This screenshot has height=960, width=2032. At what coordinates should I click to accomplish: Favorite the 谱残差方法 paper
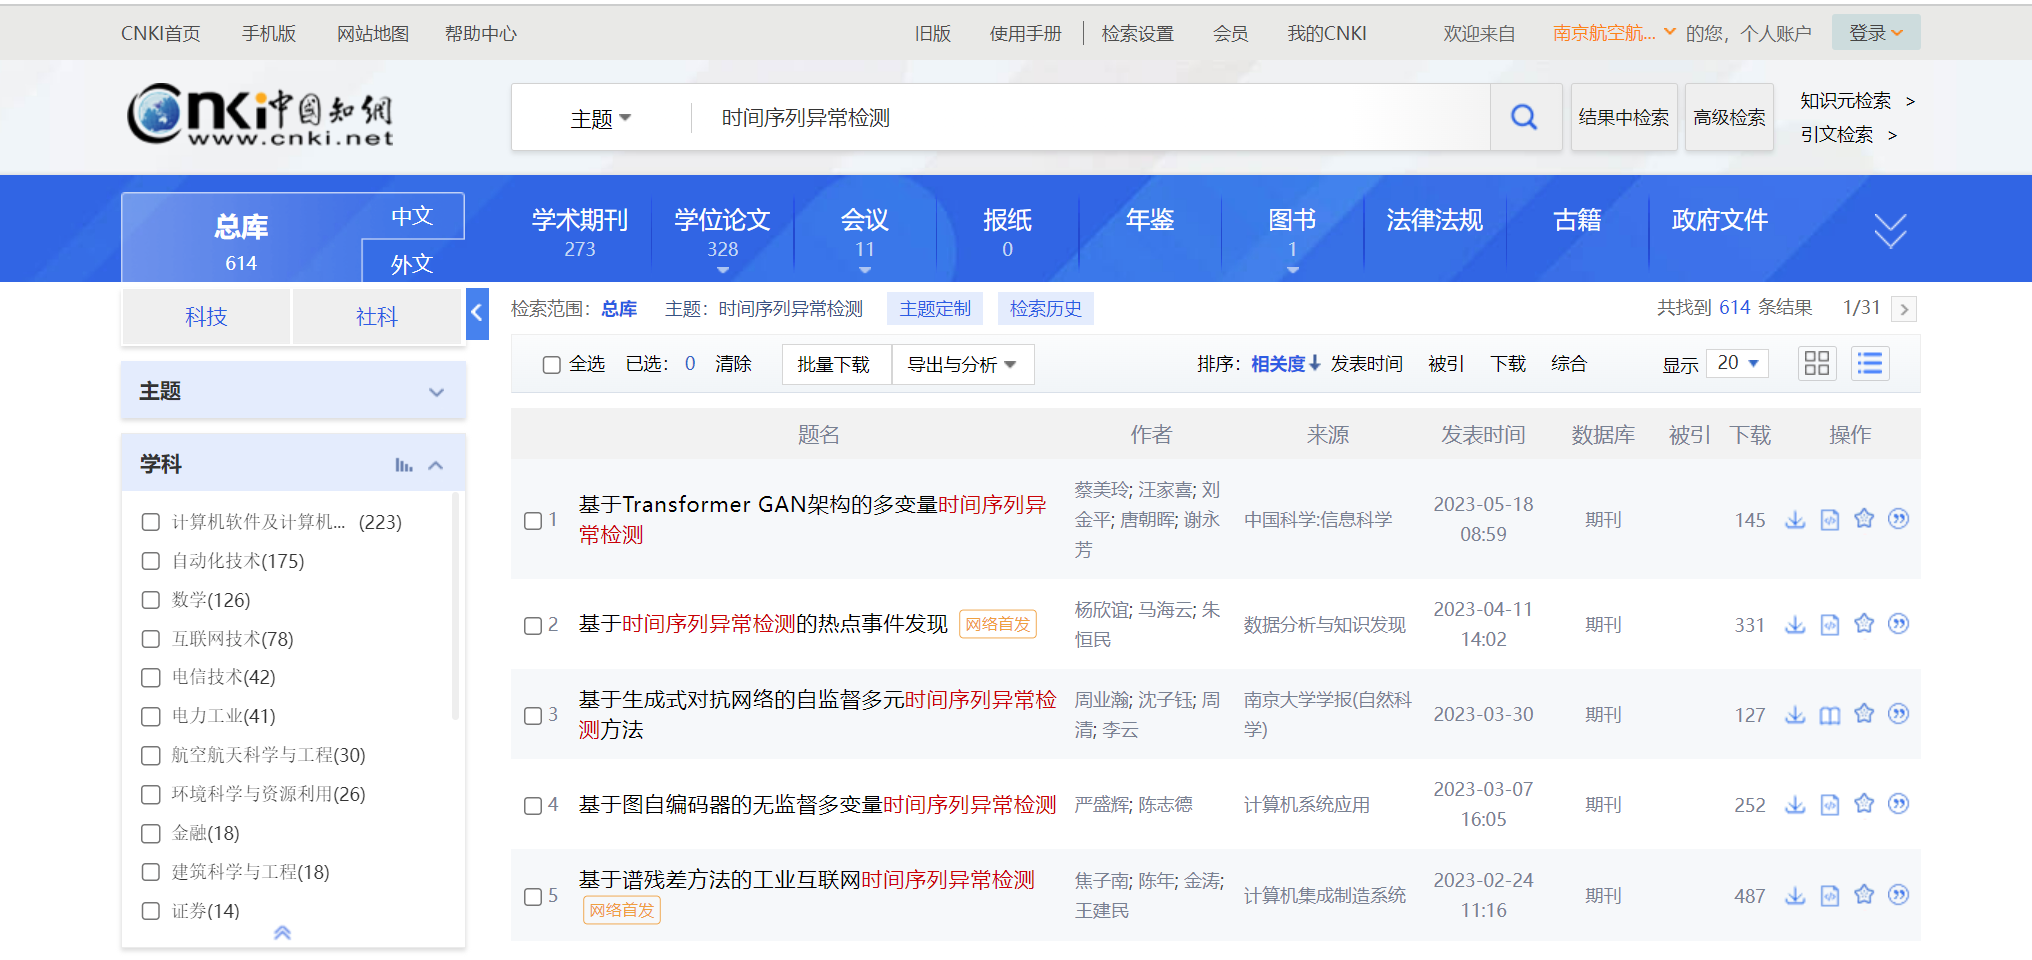click(x=1864, y=894)
